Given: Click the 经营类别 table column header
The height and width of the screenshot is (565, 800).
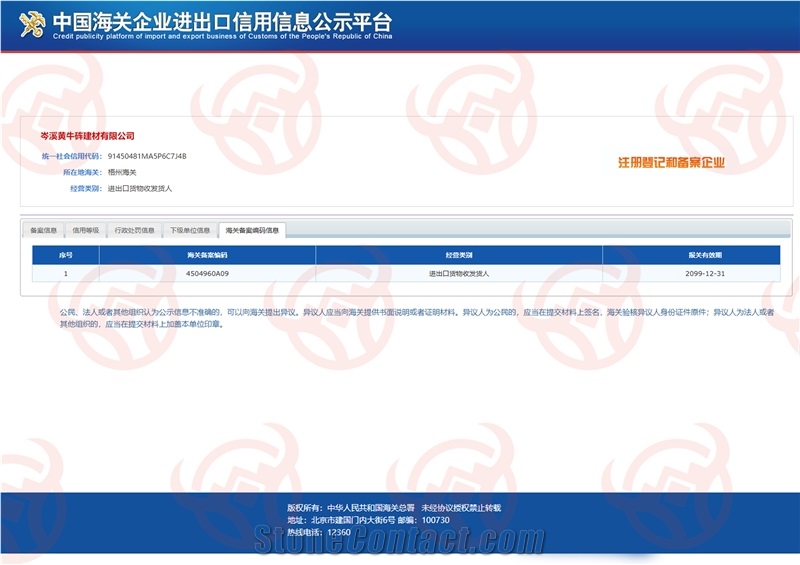Looking at the screenshot, I should click(459, 255).
